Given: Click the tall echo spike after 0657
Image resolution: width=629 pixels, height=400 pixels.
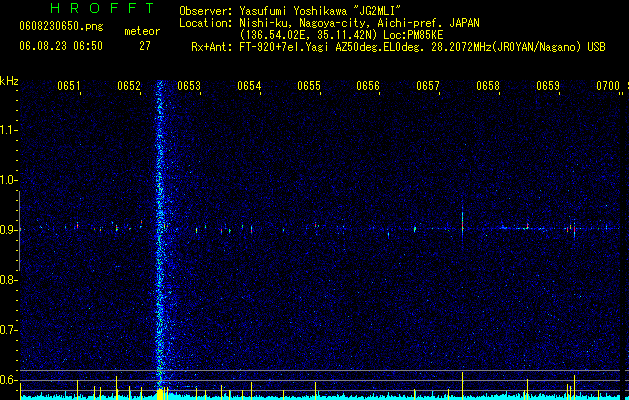Looking at the screenshot, I should 463,223.
